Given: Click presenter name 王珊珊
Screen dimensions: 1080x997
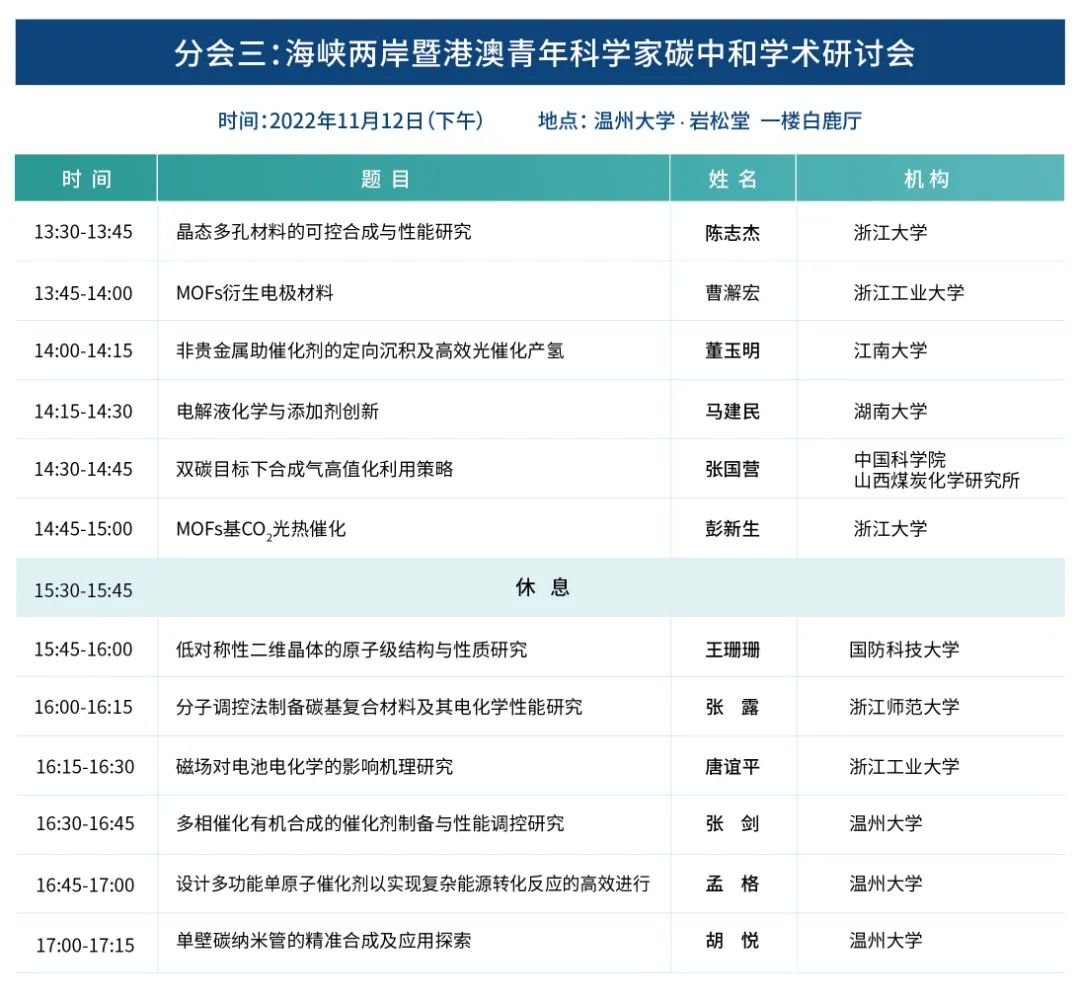Looking at the screenshot, I should [731, 648].
